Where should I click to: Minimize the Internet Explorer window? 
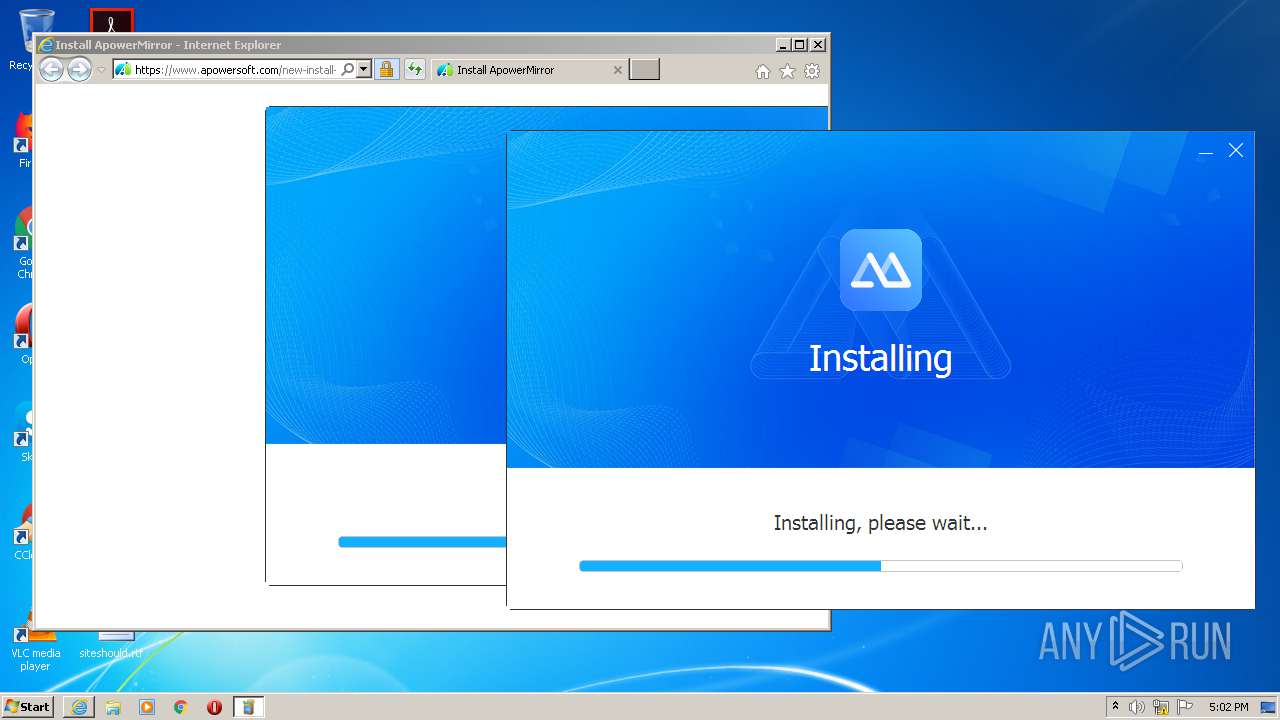783,45
